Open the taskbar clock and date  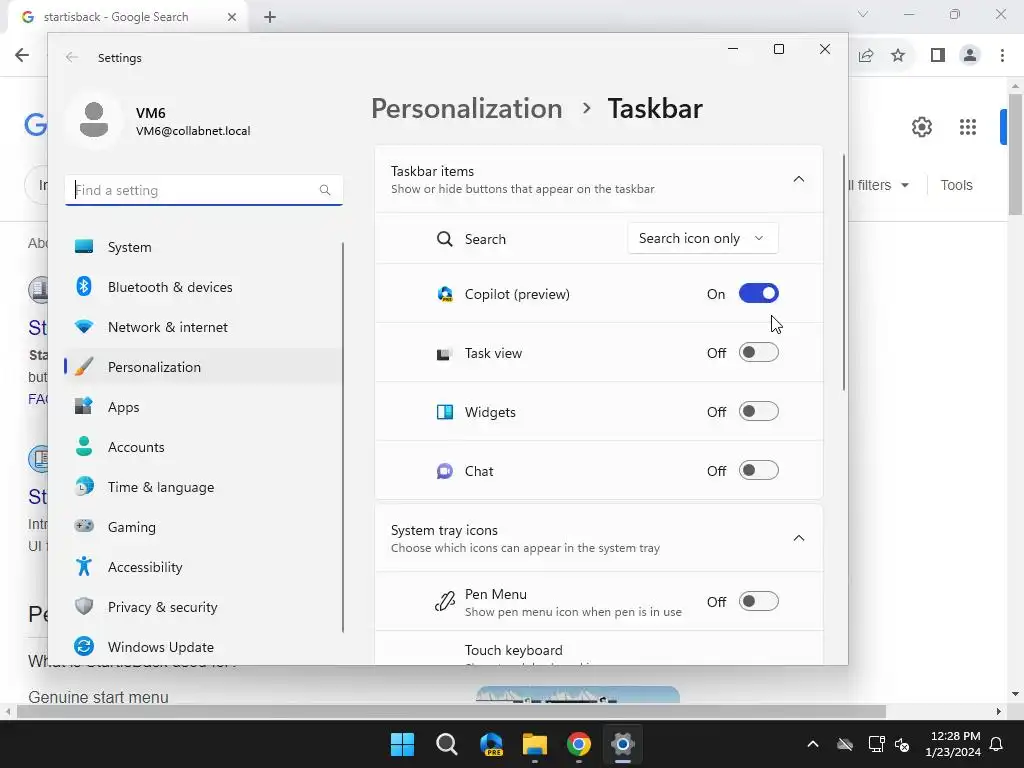(x=953, y=744)
